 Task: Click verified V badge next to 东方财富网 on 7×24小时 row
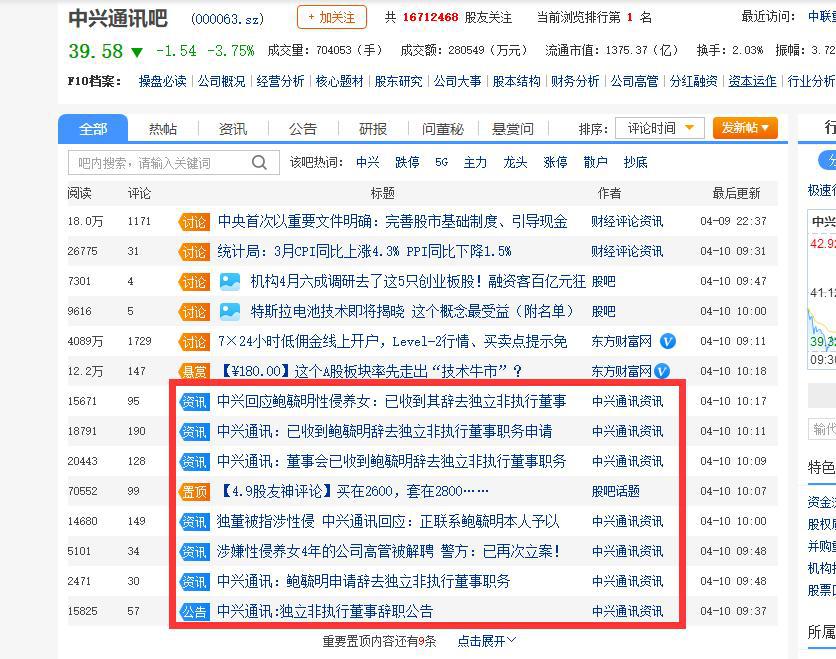pos(668,341)
